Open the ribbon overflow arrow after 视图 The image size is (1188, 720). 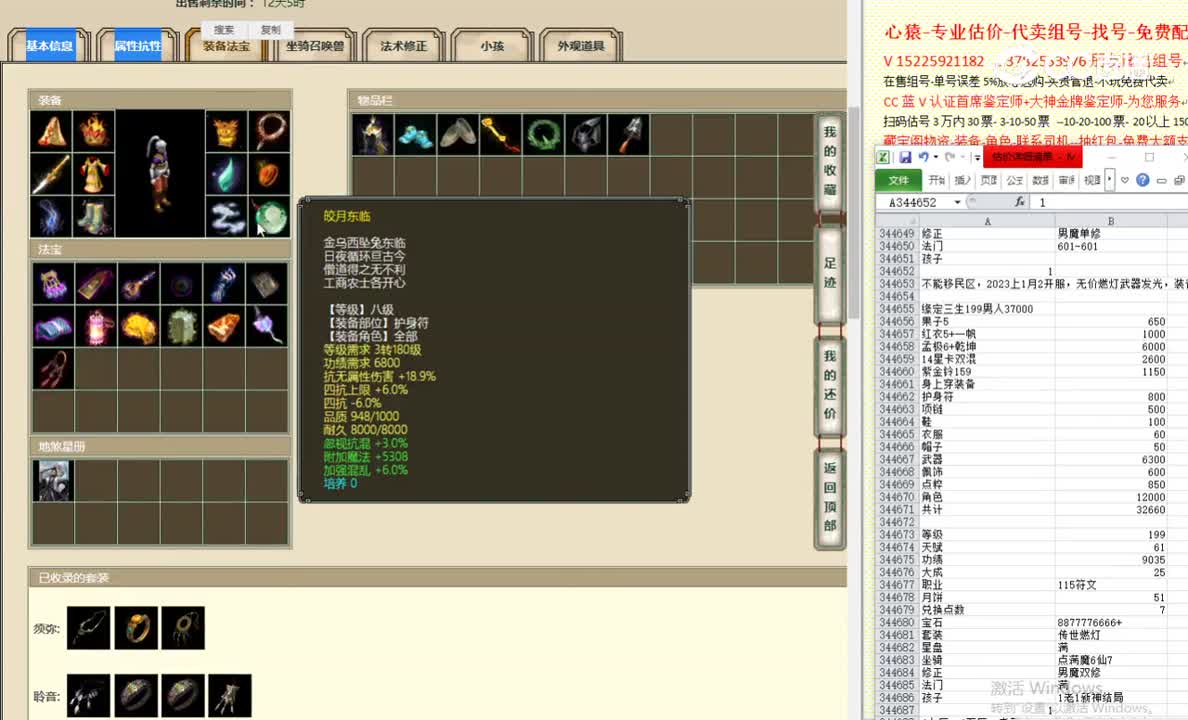(x=1109, y=181)
